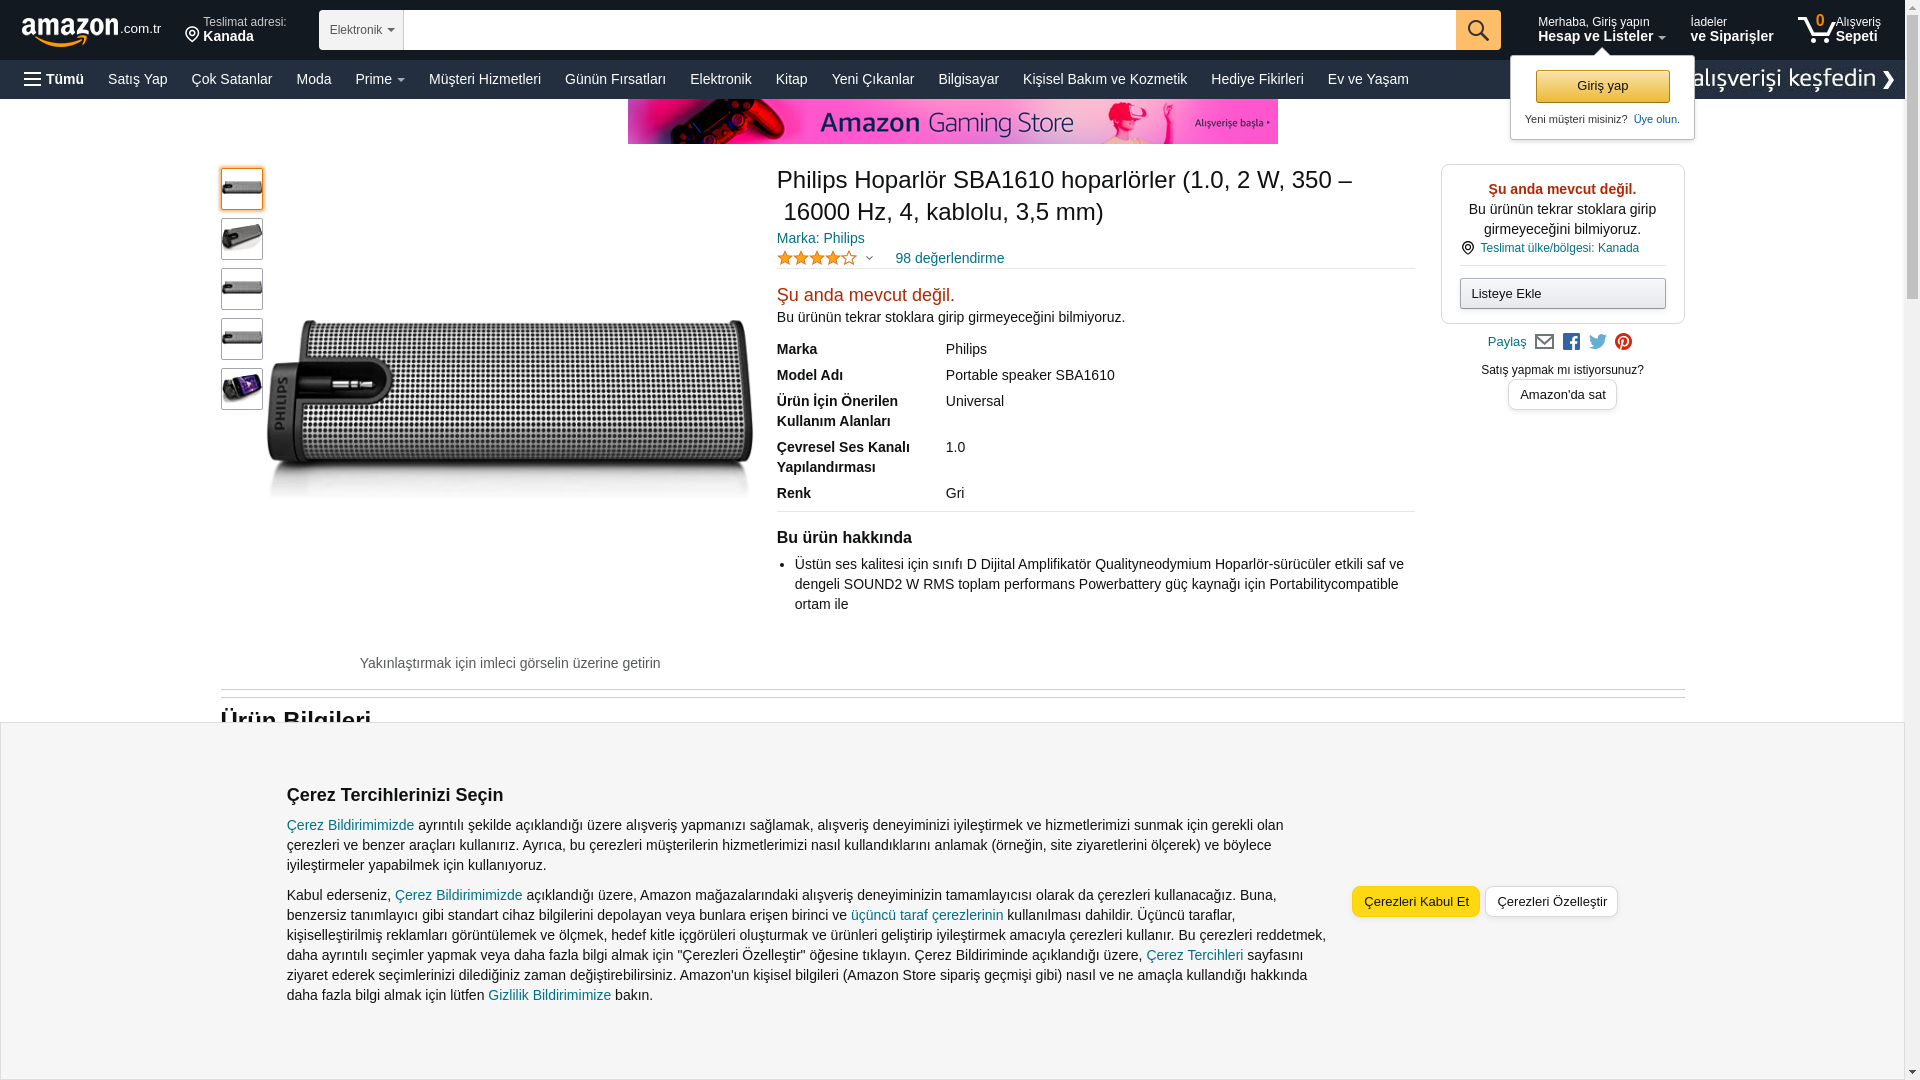
Task: Share product on Pinterest icon
Action: point(1623,342)
